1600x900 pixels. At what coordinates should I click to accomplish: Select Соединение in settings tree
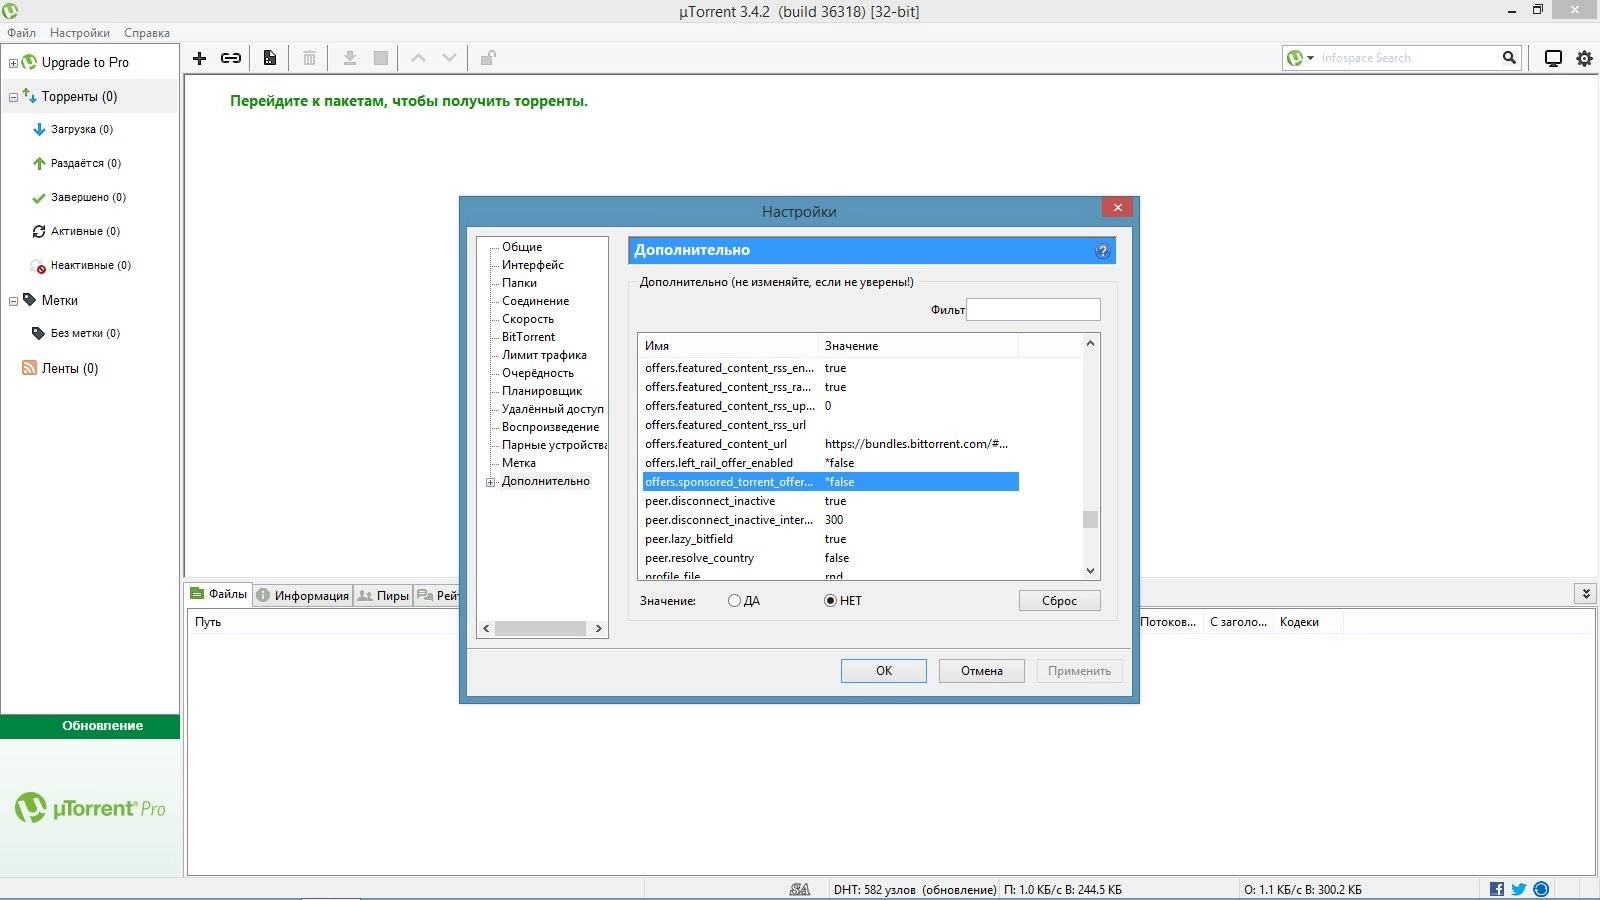point(536,301)
